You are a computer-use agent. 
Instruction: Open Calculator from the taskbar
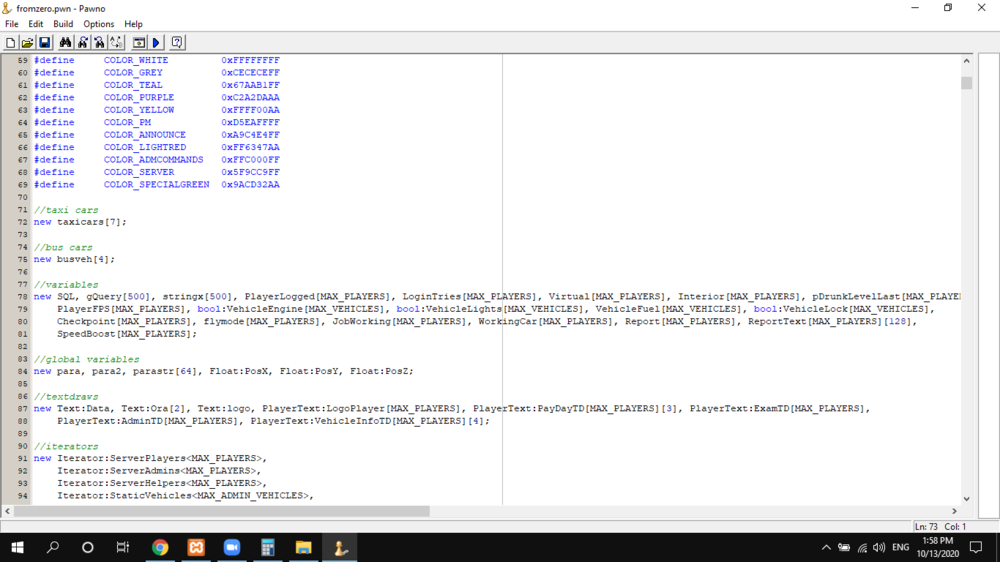267,547
